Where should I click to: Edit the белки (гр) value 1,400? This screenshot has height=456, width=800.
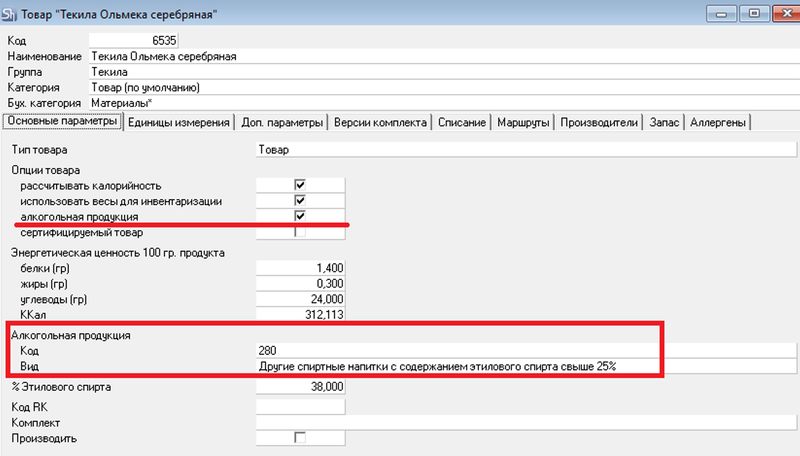(x=301, y=268)
